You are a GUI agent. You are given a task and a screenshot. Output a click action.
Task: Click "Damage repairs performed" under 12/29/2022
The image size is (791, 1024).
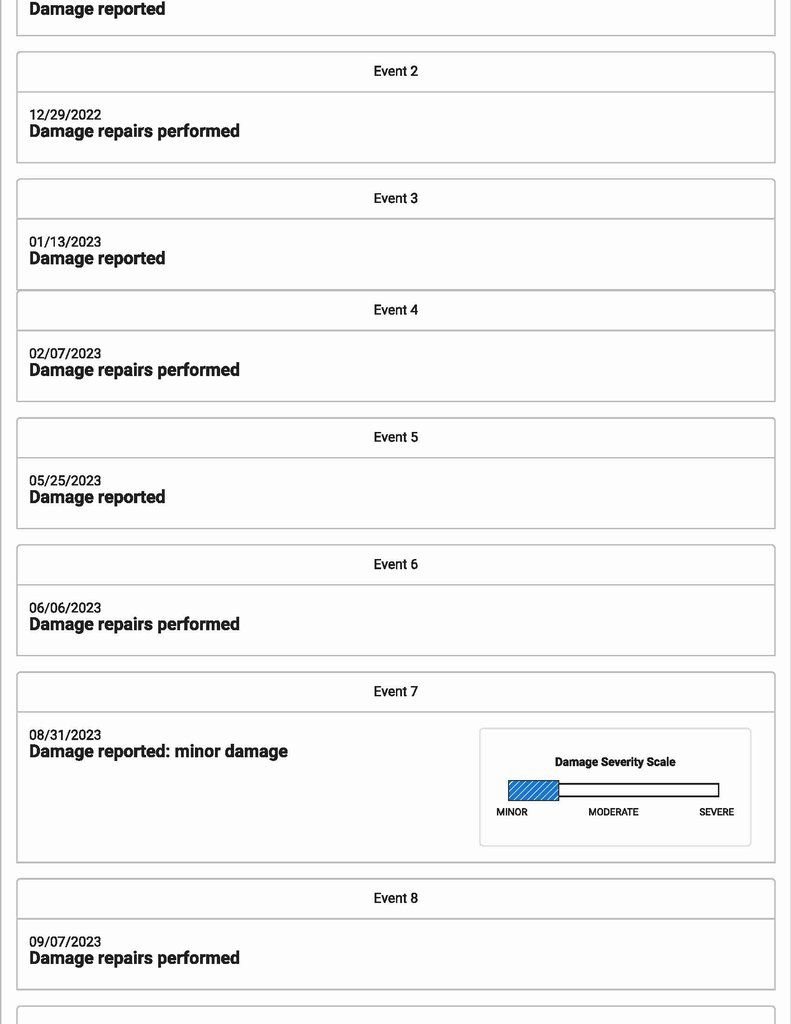[134, 131]
